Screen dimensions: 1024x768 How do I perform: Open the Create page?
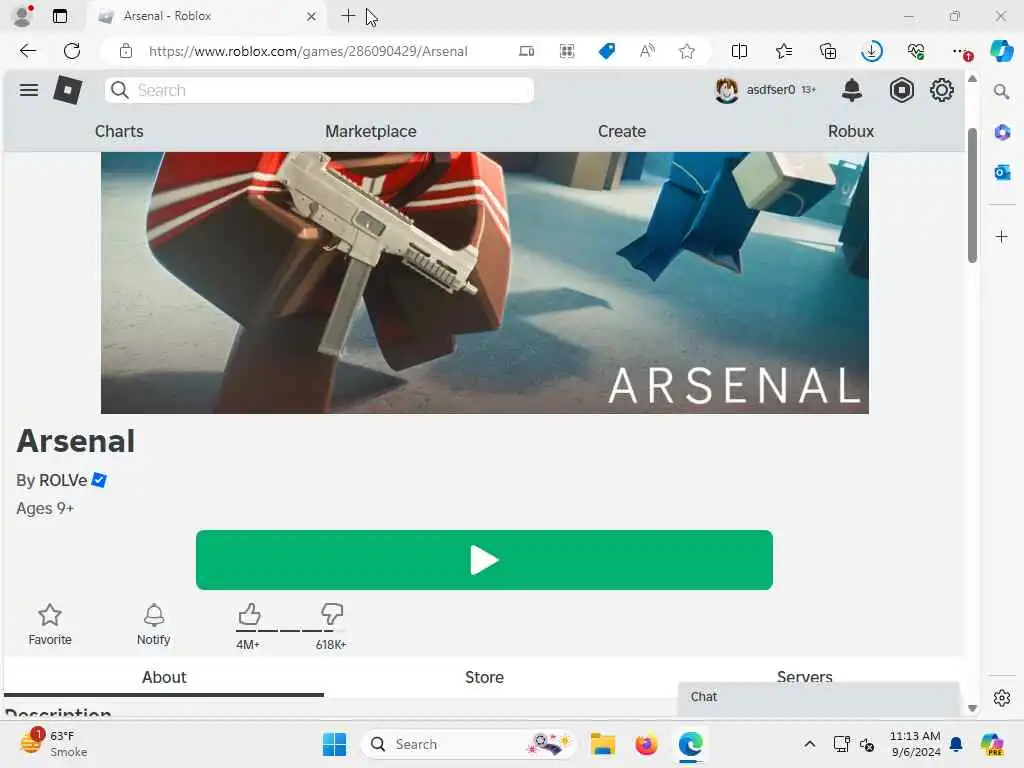622,131
